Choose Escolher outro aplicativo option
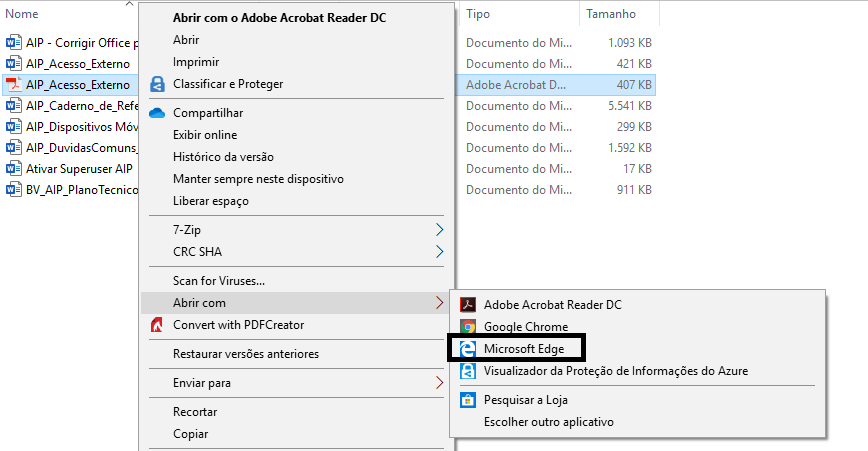The image size is (868, 451). pos(549,422)
